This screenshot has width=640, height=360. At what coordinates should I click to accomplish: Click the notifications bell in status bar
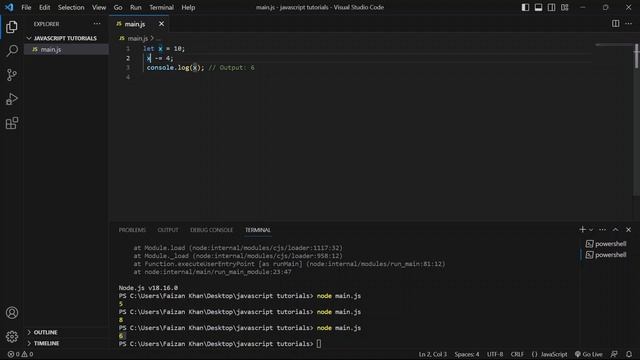629,354
